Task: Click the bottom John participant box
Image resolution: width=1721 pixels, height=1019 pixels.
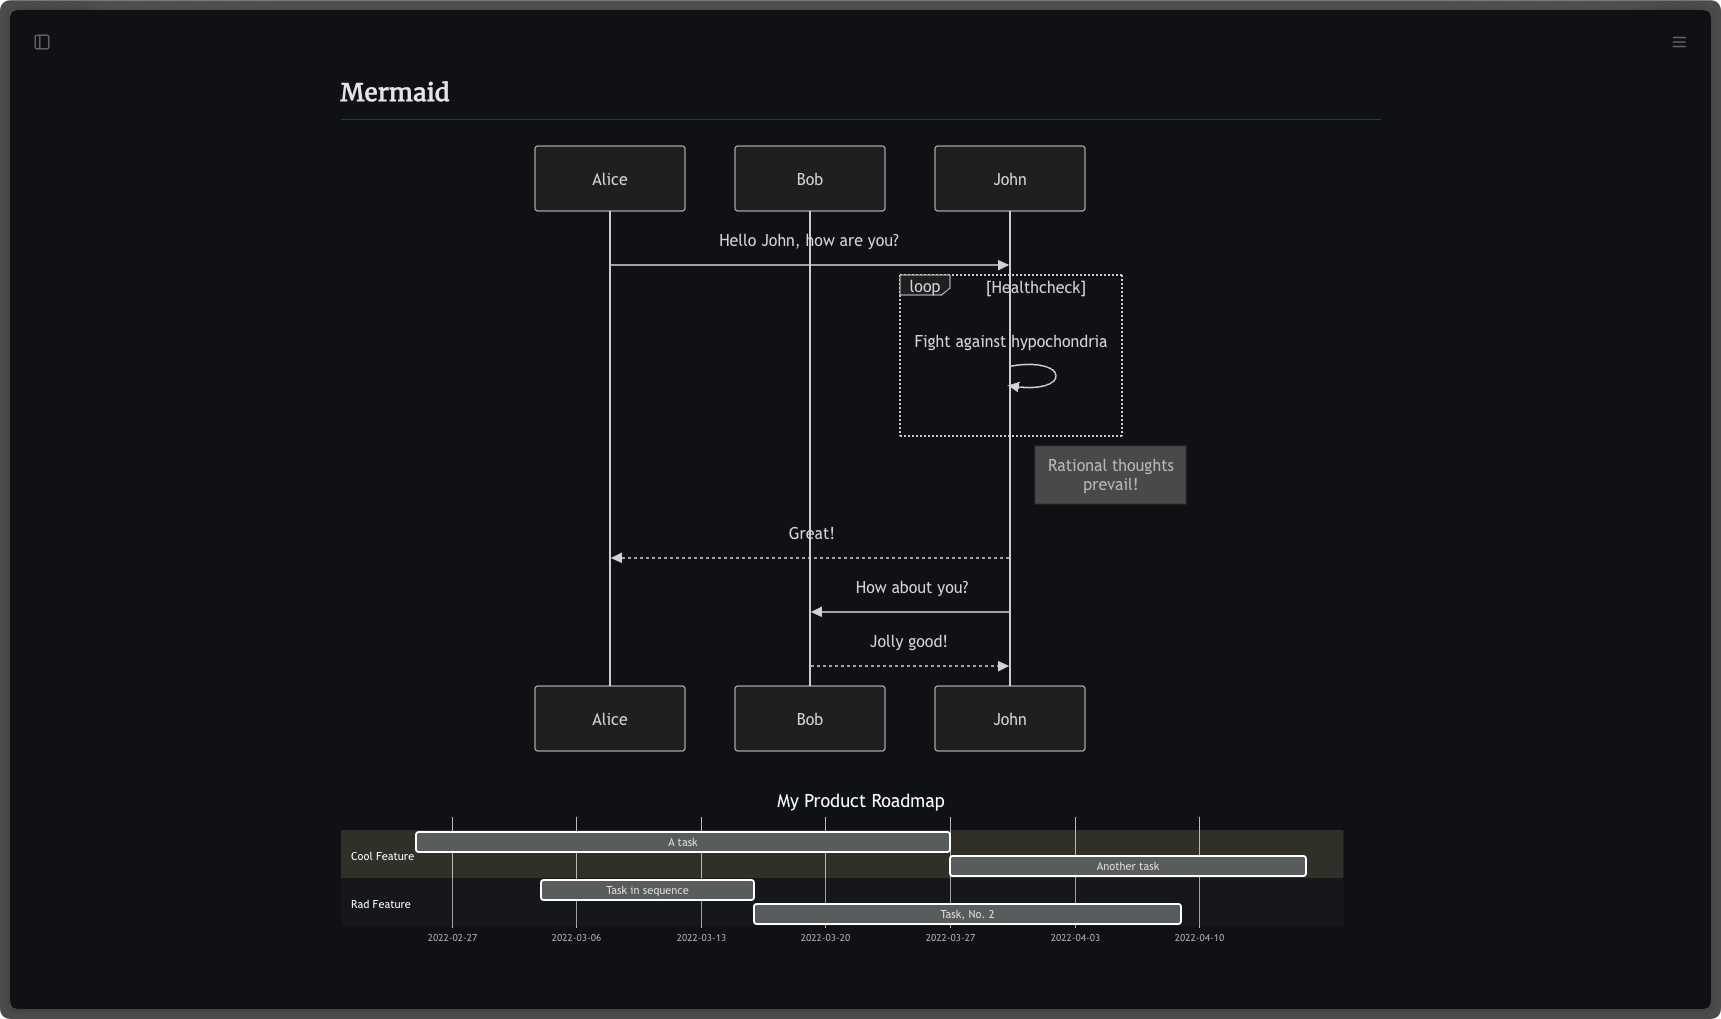Action: point(1009,719)
